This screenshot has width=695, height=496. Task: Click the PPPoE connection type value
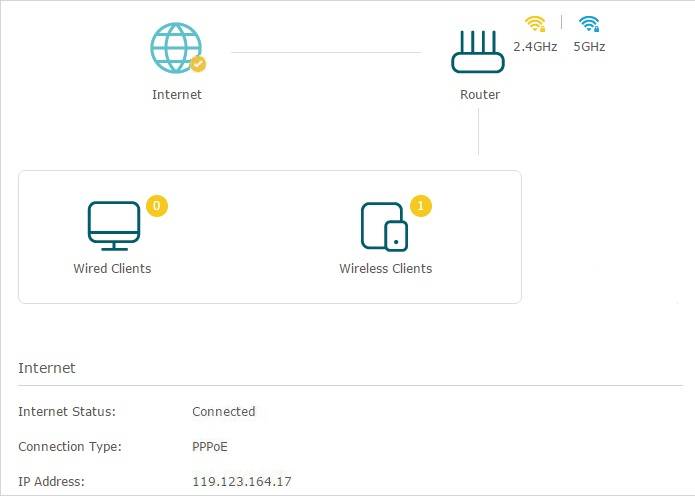point(210,446)
